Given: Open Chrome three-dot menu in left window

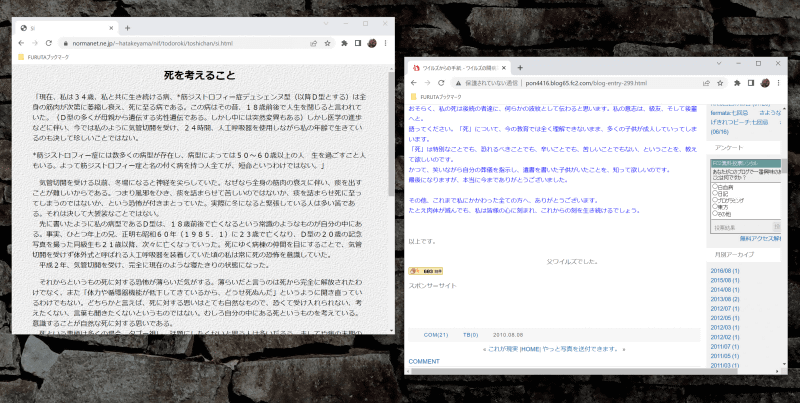Looking at the screenshot, I should click(386, 44).
